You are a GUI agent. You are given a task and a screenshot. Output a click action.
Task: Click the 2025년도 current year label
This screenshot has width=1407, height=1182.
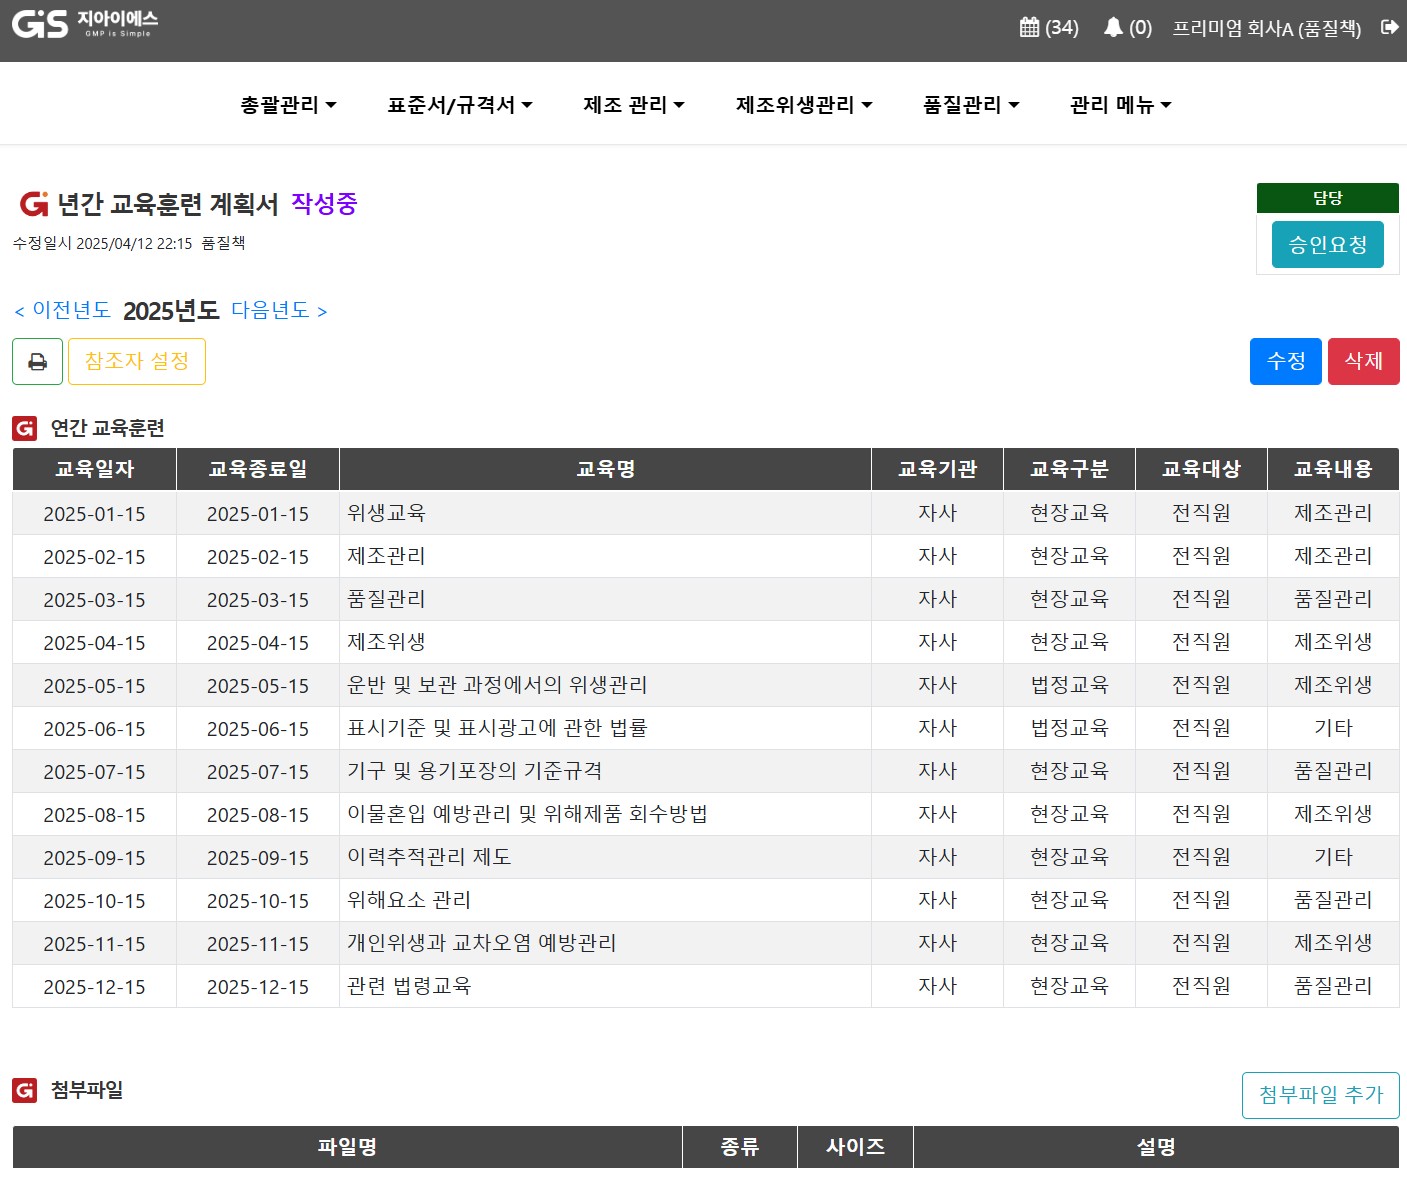(171, 311)
